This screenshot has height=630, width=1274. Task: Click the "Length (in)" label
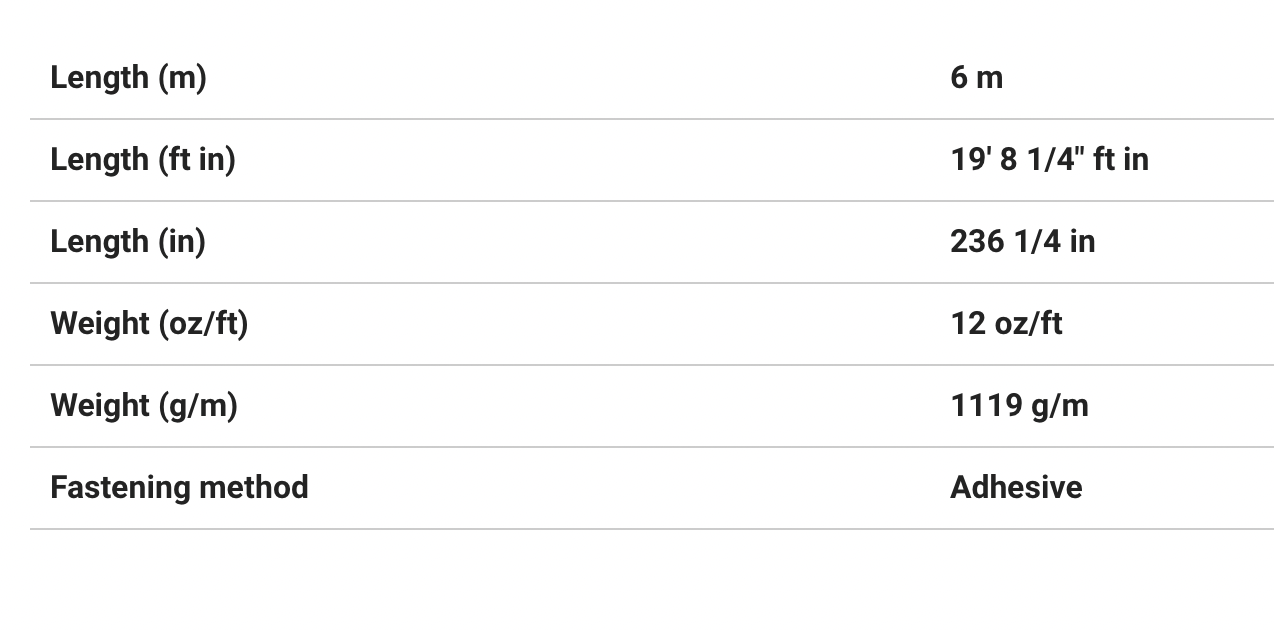(x=127, y=241)
